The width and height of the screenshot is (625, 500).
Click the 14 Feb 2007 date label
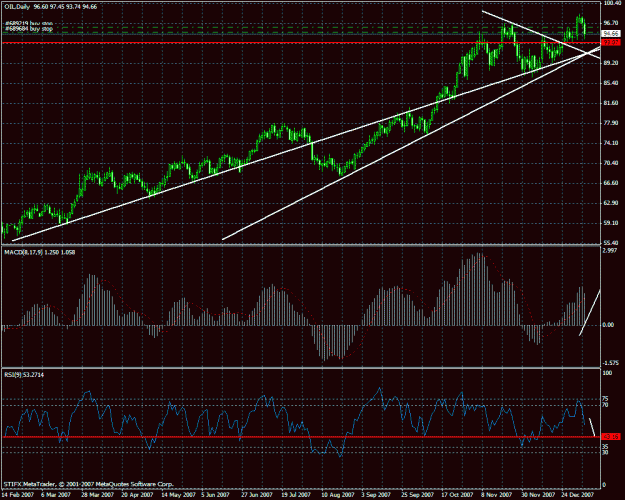(x=16, y=494)
